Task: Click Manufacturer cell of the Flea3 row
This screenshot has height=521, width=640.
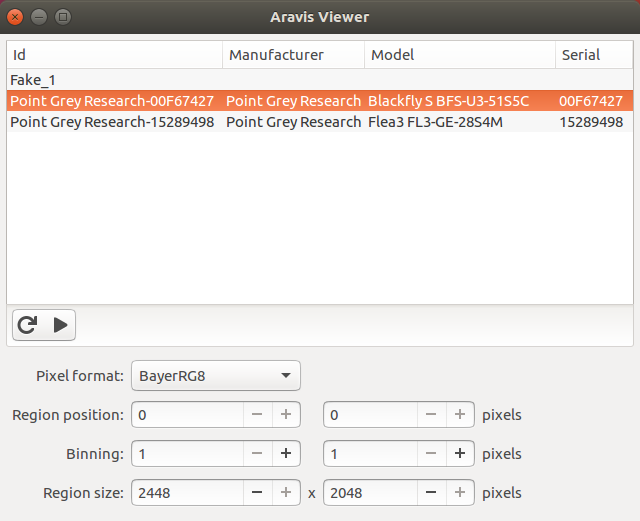Action: (293, 122)
